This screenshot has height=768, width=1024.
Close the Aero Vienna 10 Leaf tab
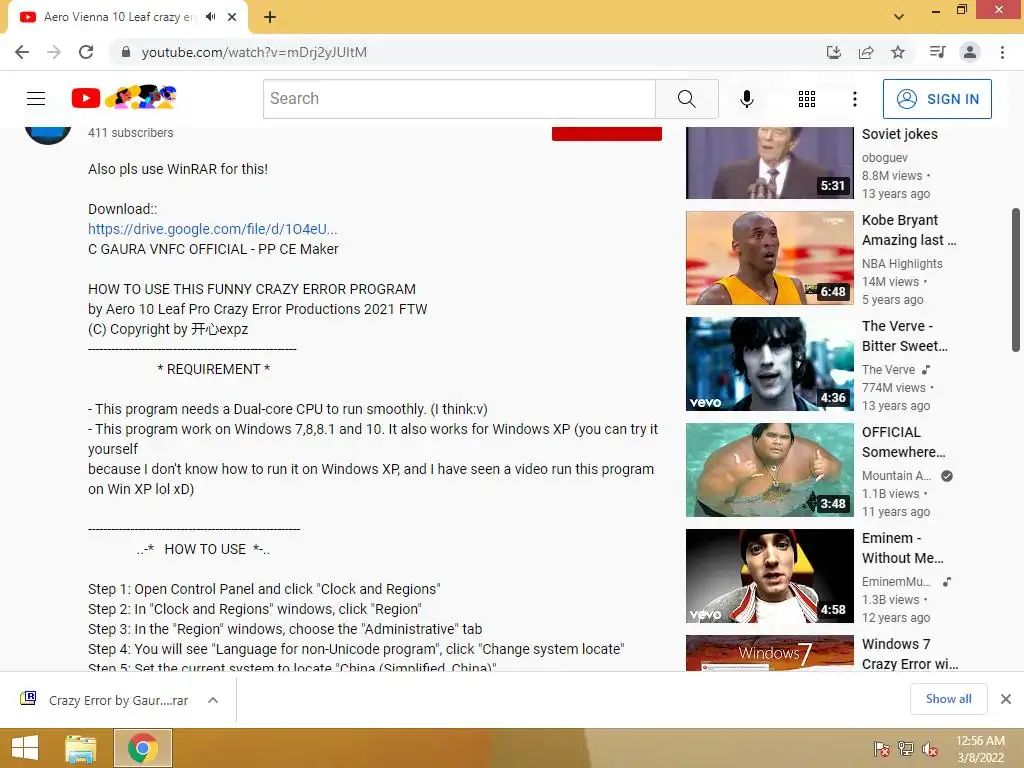point(232,17)
